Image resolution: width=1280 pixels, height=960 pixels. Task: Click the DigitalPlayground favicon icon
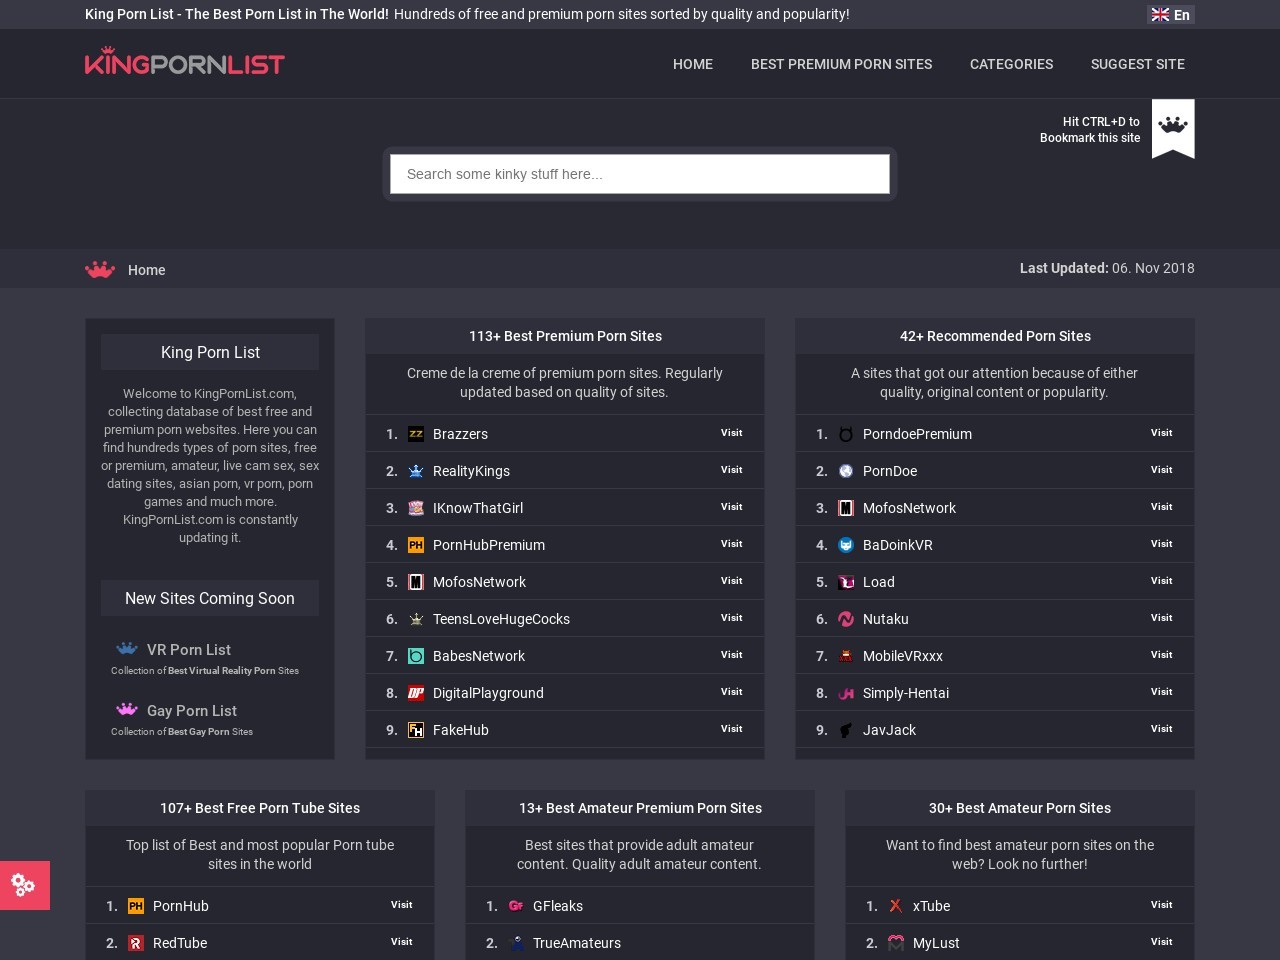(416, 693)
